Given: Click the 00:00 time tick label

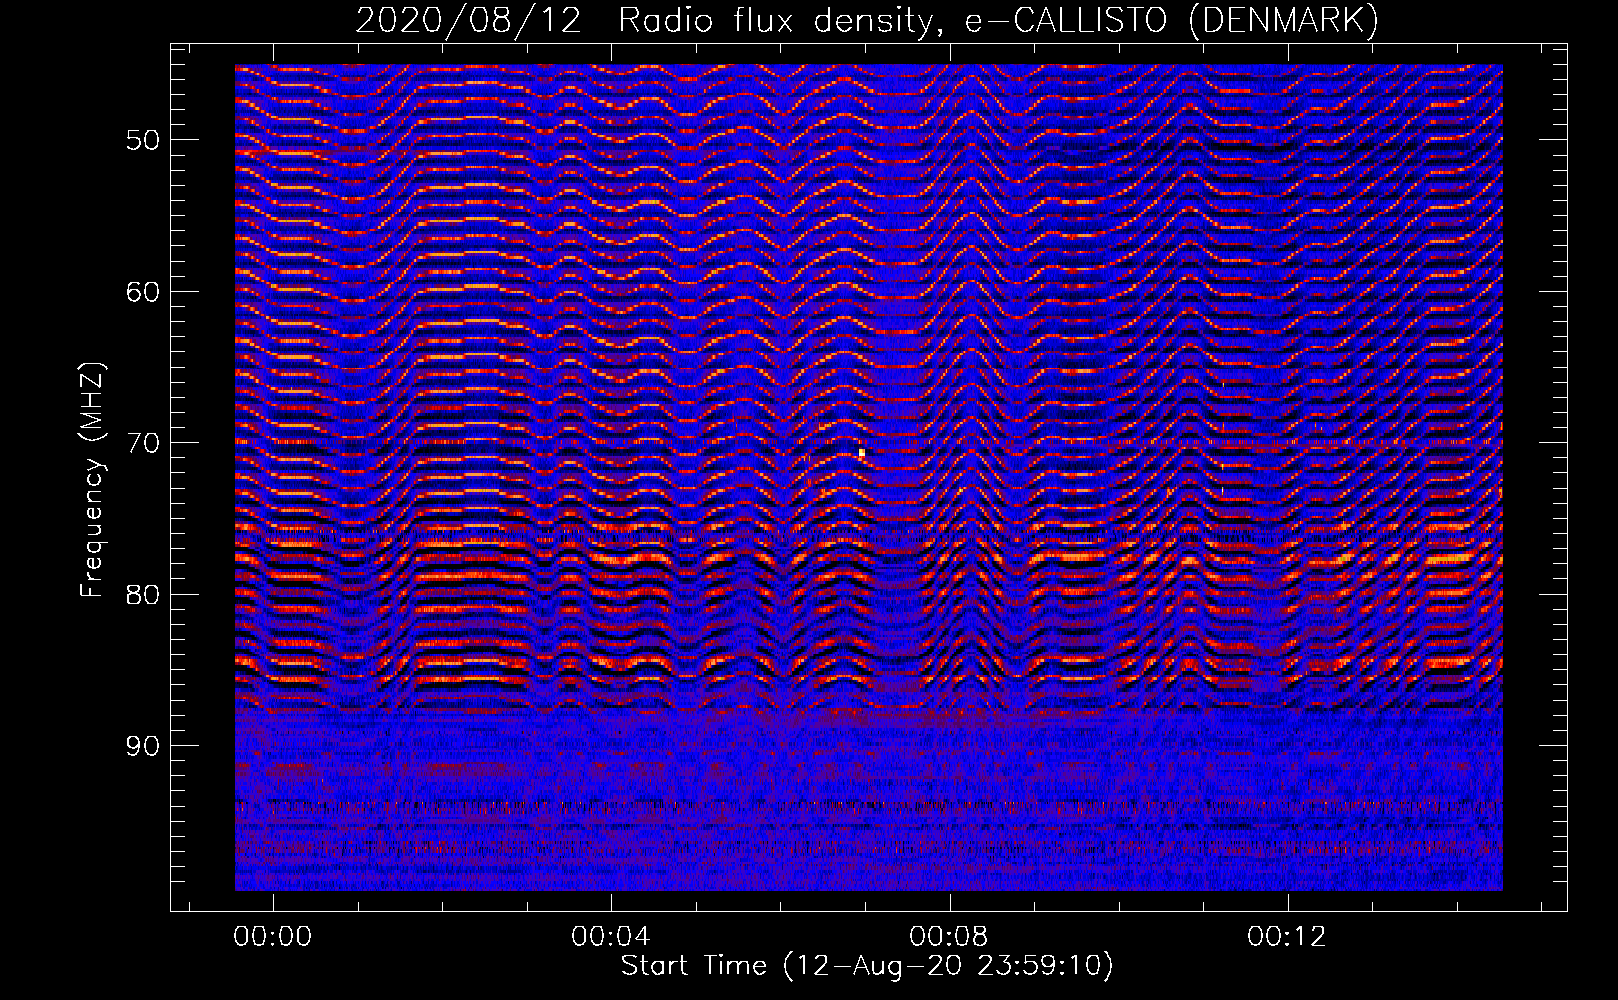Looking at the screenshot, I should pyautogui.click(x=273, y=937).
